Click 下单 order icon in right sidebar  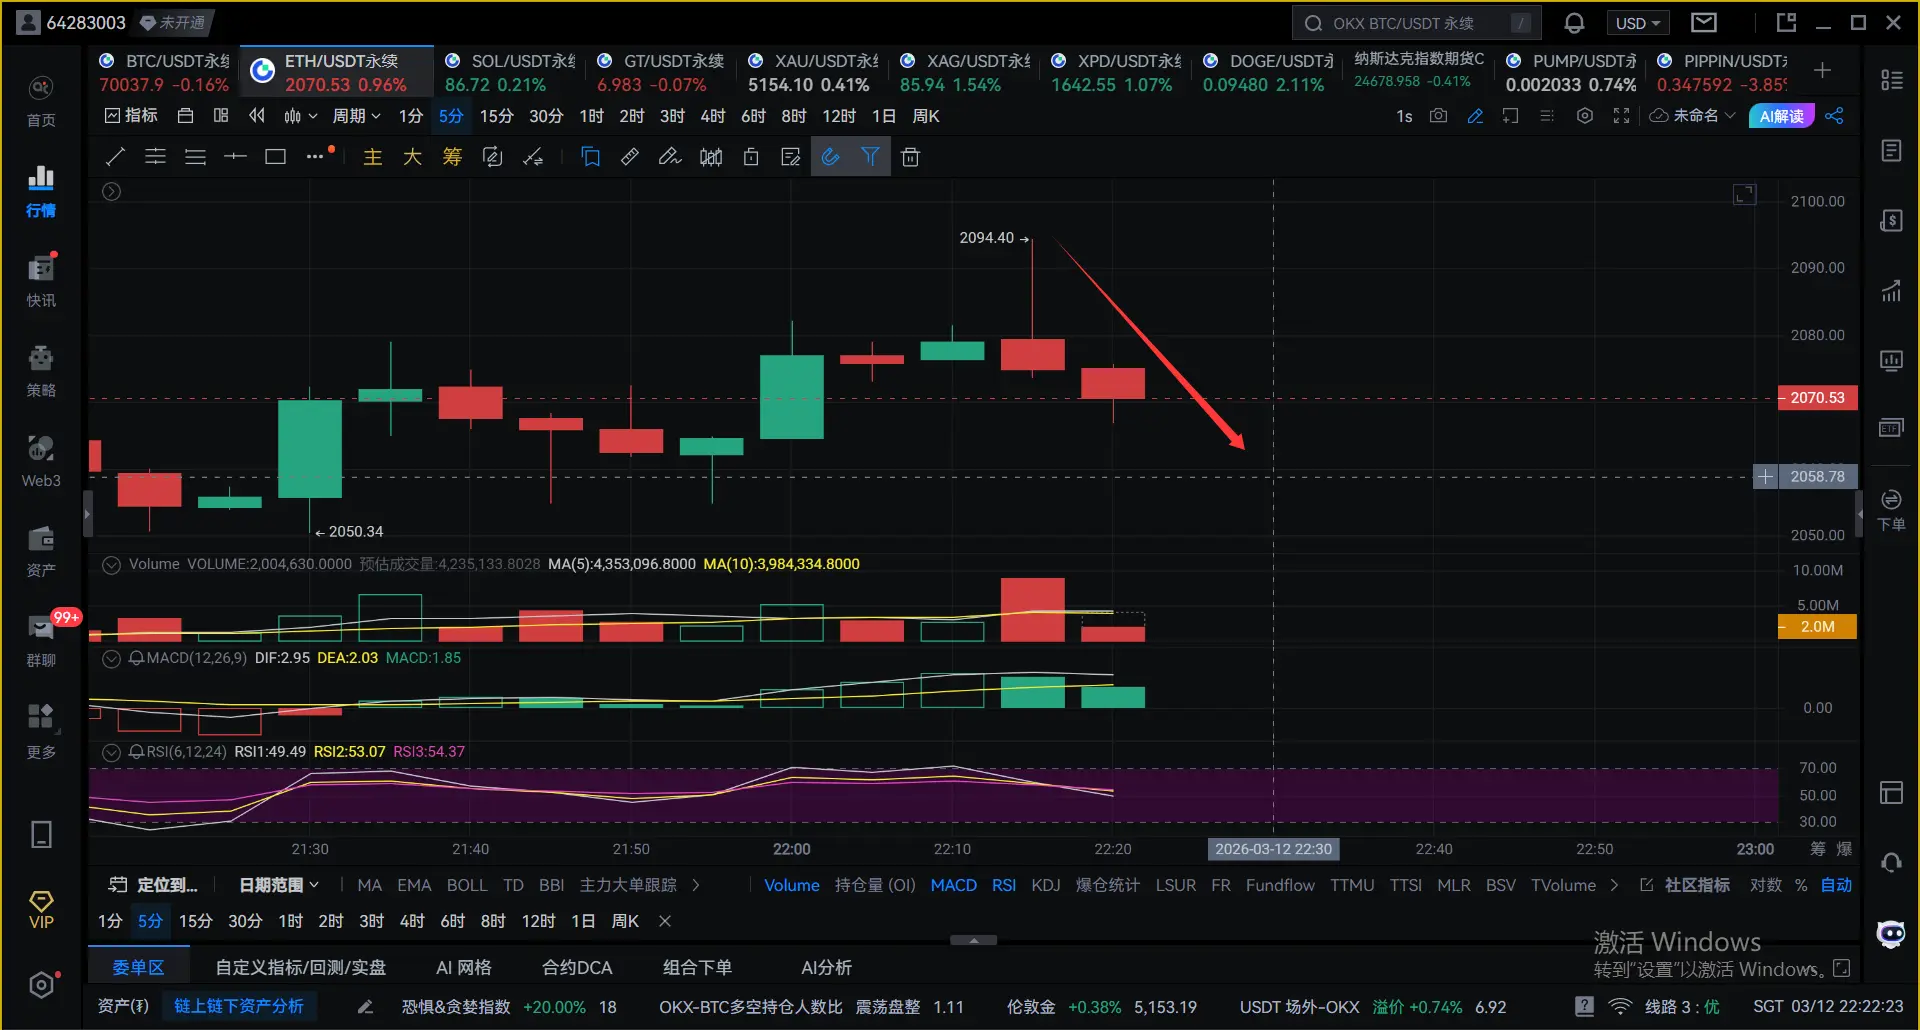point(1891,510)
